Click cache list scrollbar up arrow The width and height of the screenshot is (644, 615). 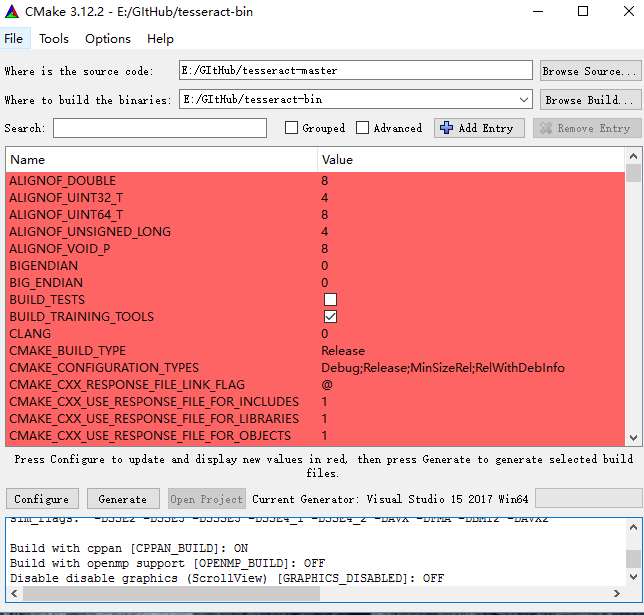633,156
